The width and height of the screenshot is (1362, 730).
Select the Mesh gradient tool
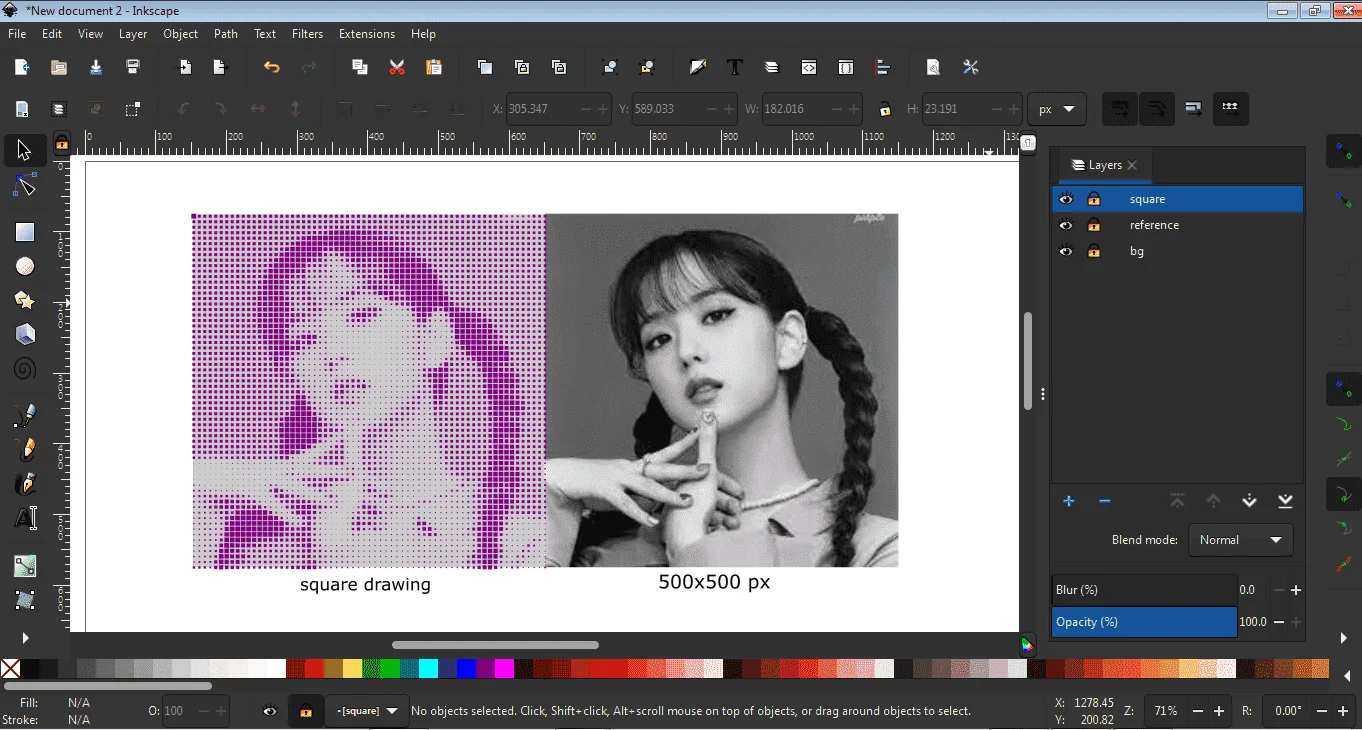pyautogui.click(x=25, y=600)
